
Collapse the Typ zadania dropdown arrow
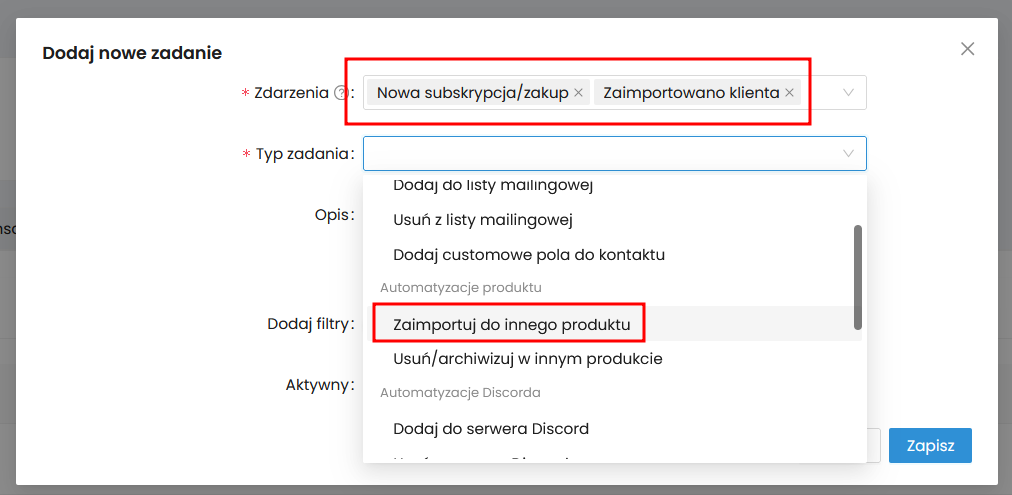pos(849,154)
